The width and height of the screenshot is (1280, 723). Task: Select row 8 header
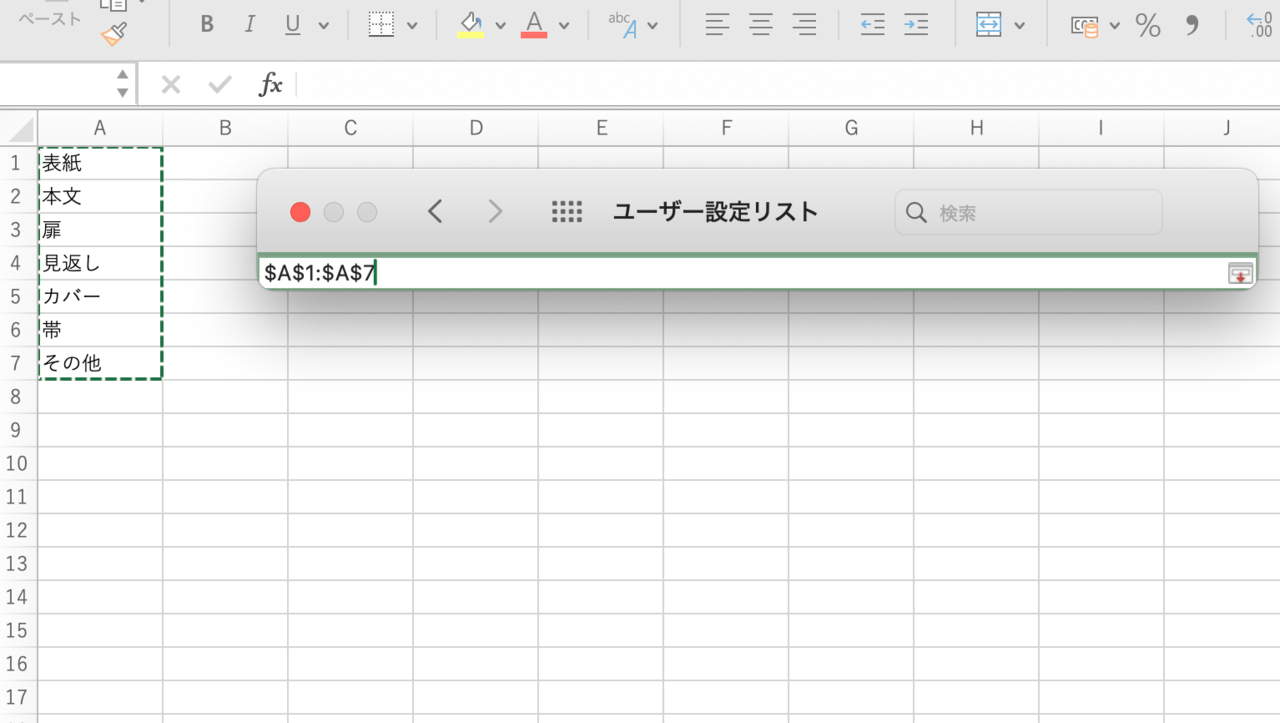point(18,397)
